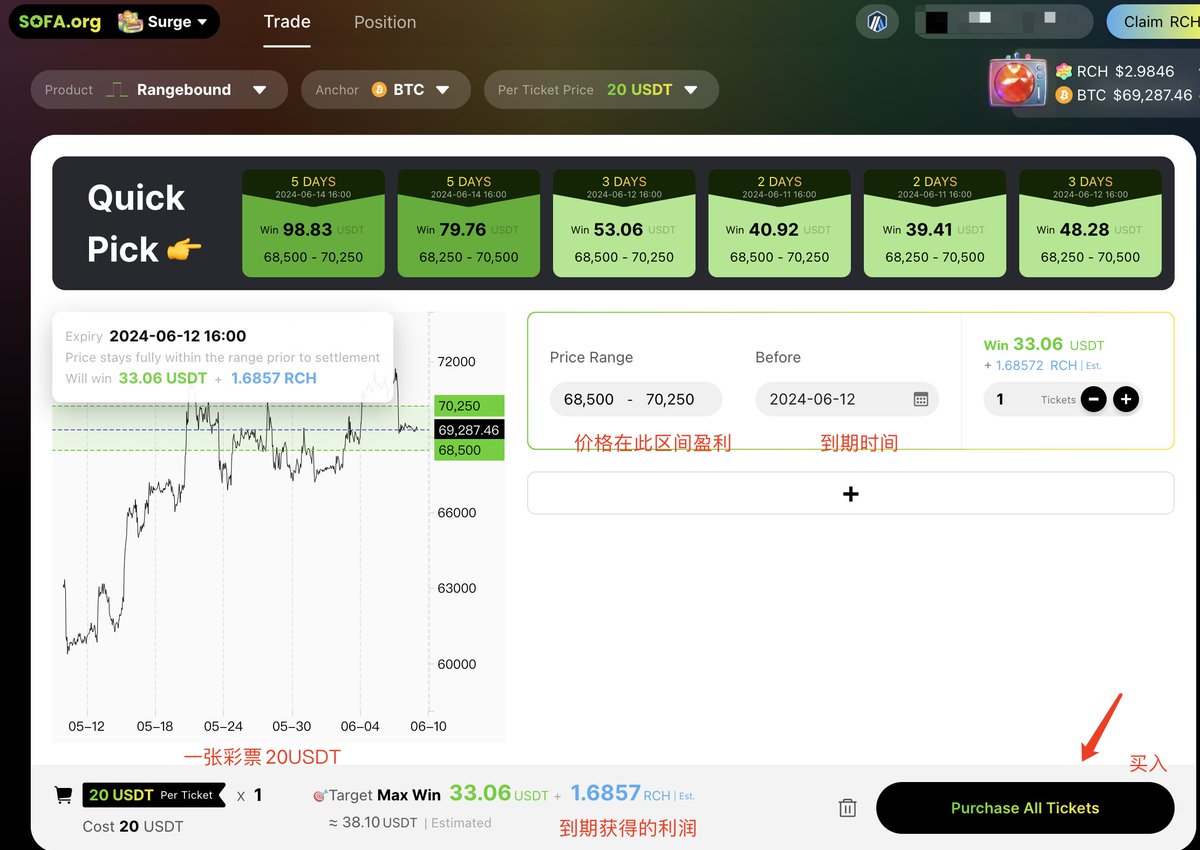Click the BTC $69,287.46 price
1200x850 pixels.
(1124, 95)
